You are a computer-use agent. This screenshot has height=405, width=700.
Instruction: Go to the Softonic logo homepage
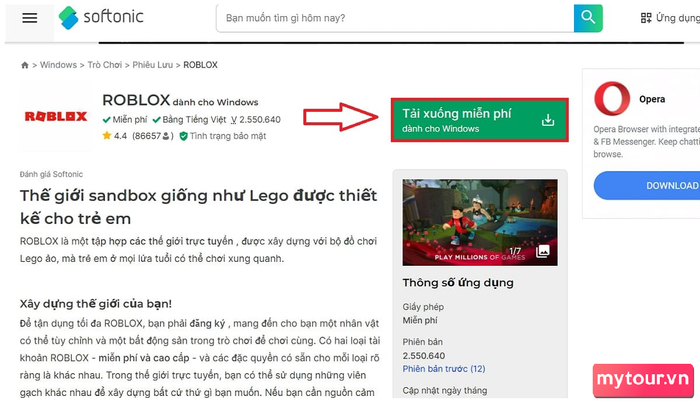point(101,17)
